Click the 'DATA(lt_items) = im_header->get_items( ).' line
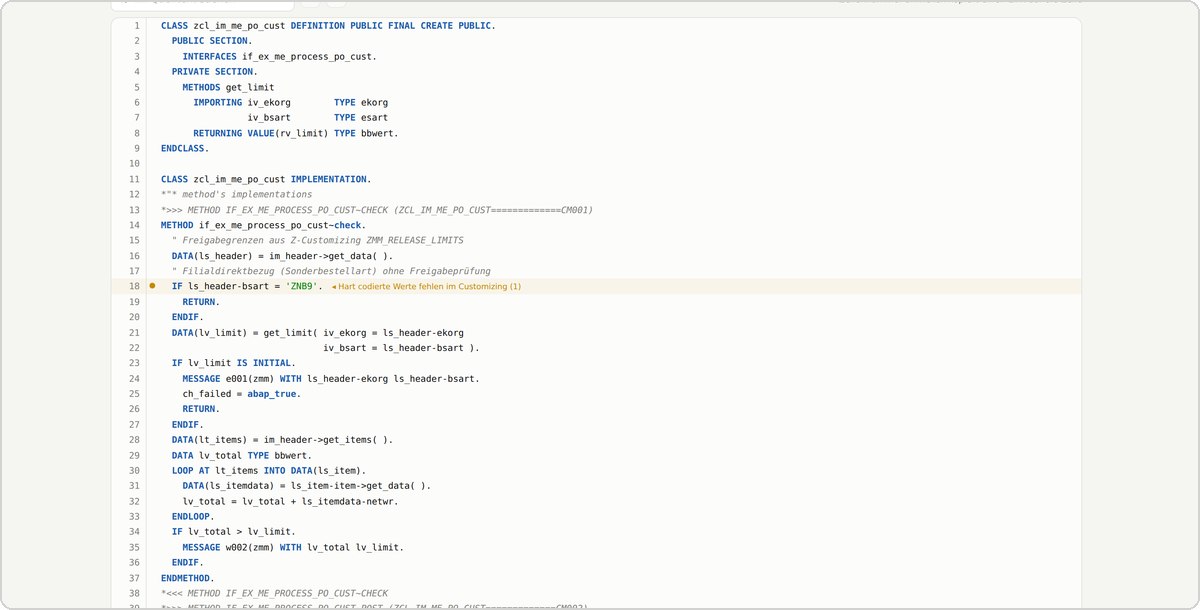 283,440
